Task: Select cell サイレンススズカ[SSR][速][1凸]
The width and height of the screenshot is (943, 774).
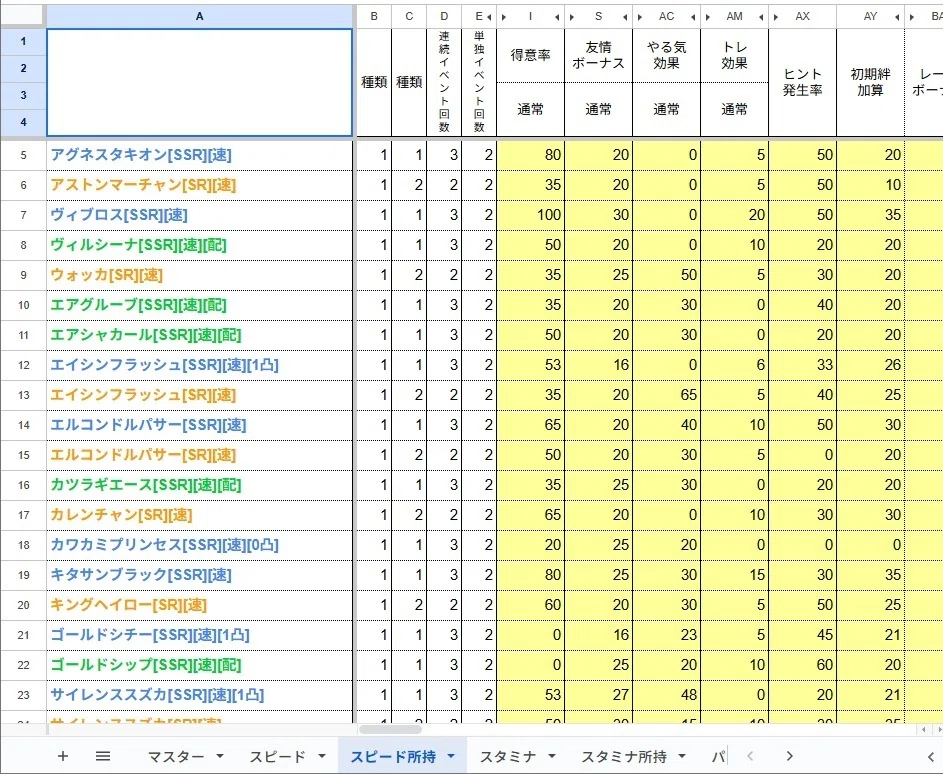Action: click(200, 695)
